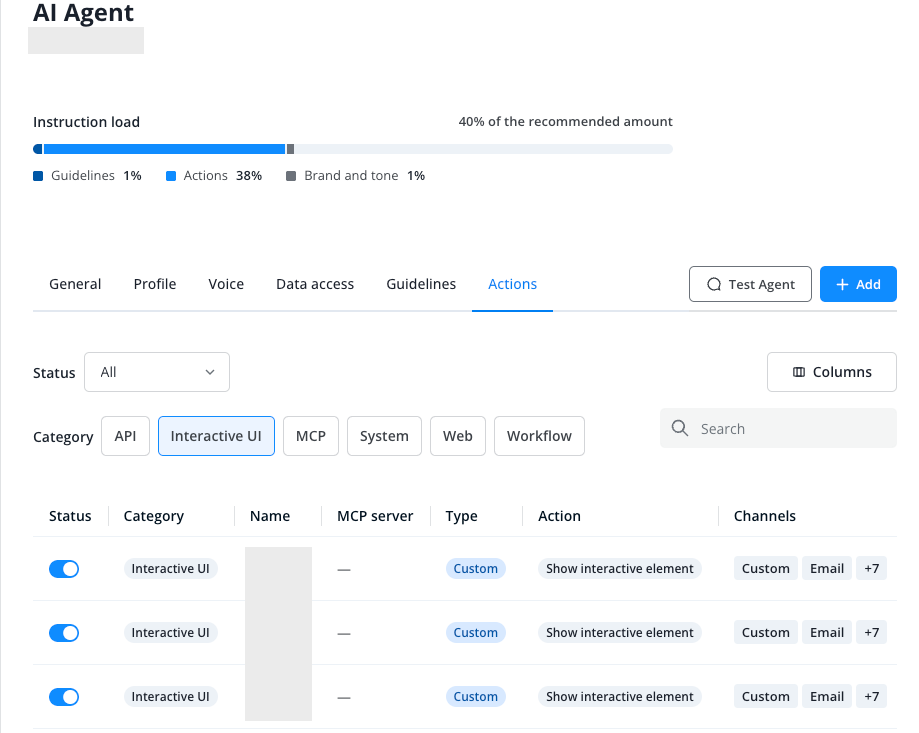Viewport: 919px width, 733px height.
Task: Click the chat bubble icon for Test Agent
Action: coord(714,285)
